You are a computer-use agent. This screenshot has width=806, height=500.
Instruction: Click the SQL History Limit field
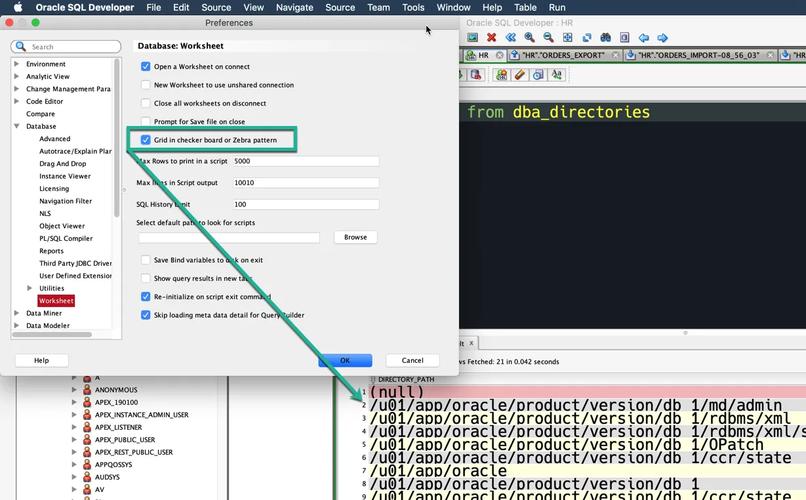(306, 204)
